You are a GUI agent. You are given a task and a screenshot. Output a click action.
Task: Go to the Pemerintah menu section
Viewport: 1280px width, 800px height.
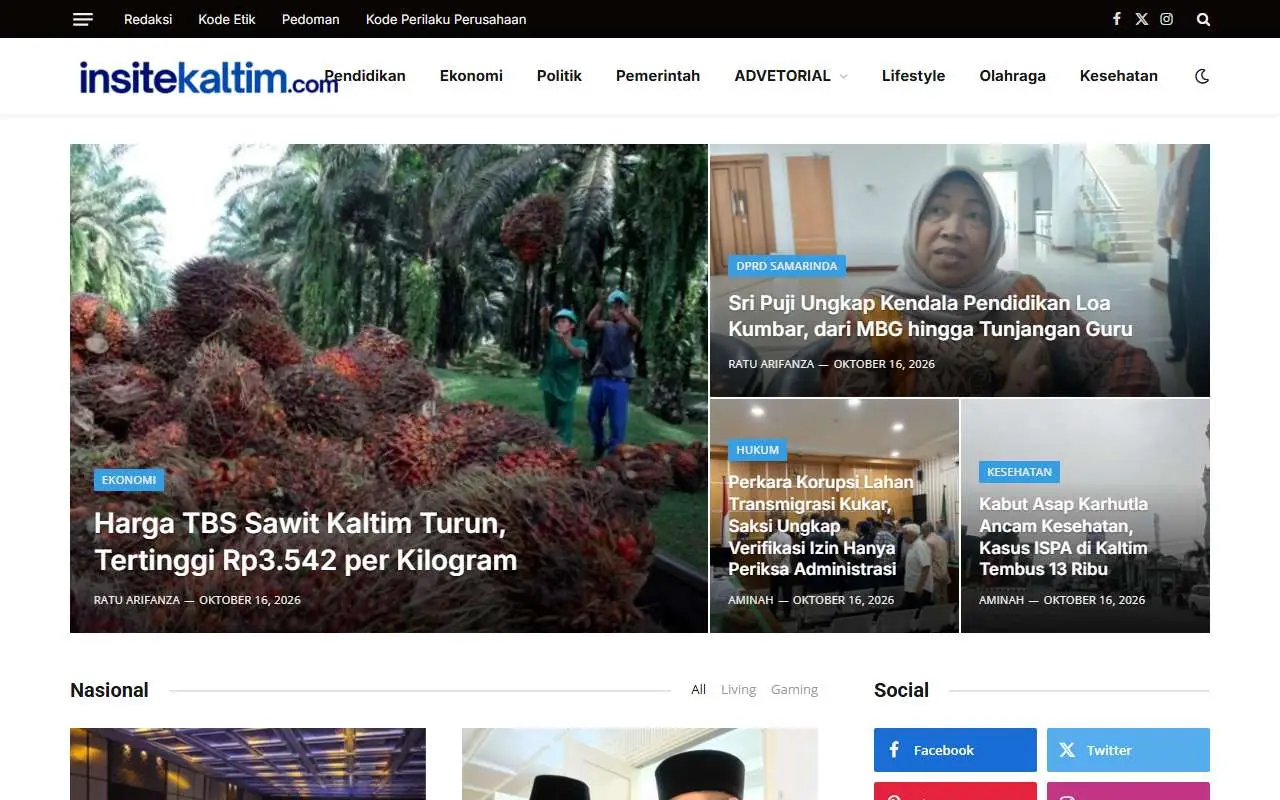[658, 76]
